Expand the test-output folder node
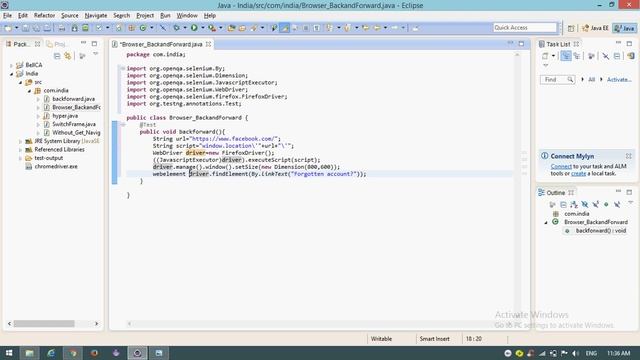The image size is (640, 360). [x=20, y=158]
